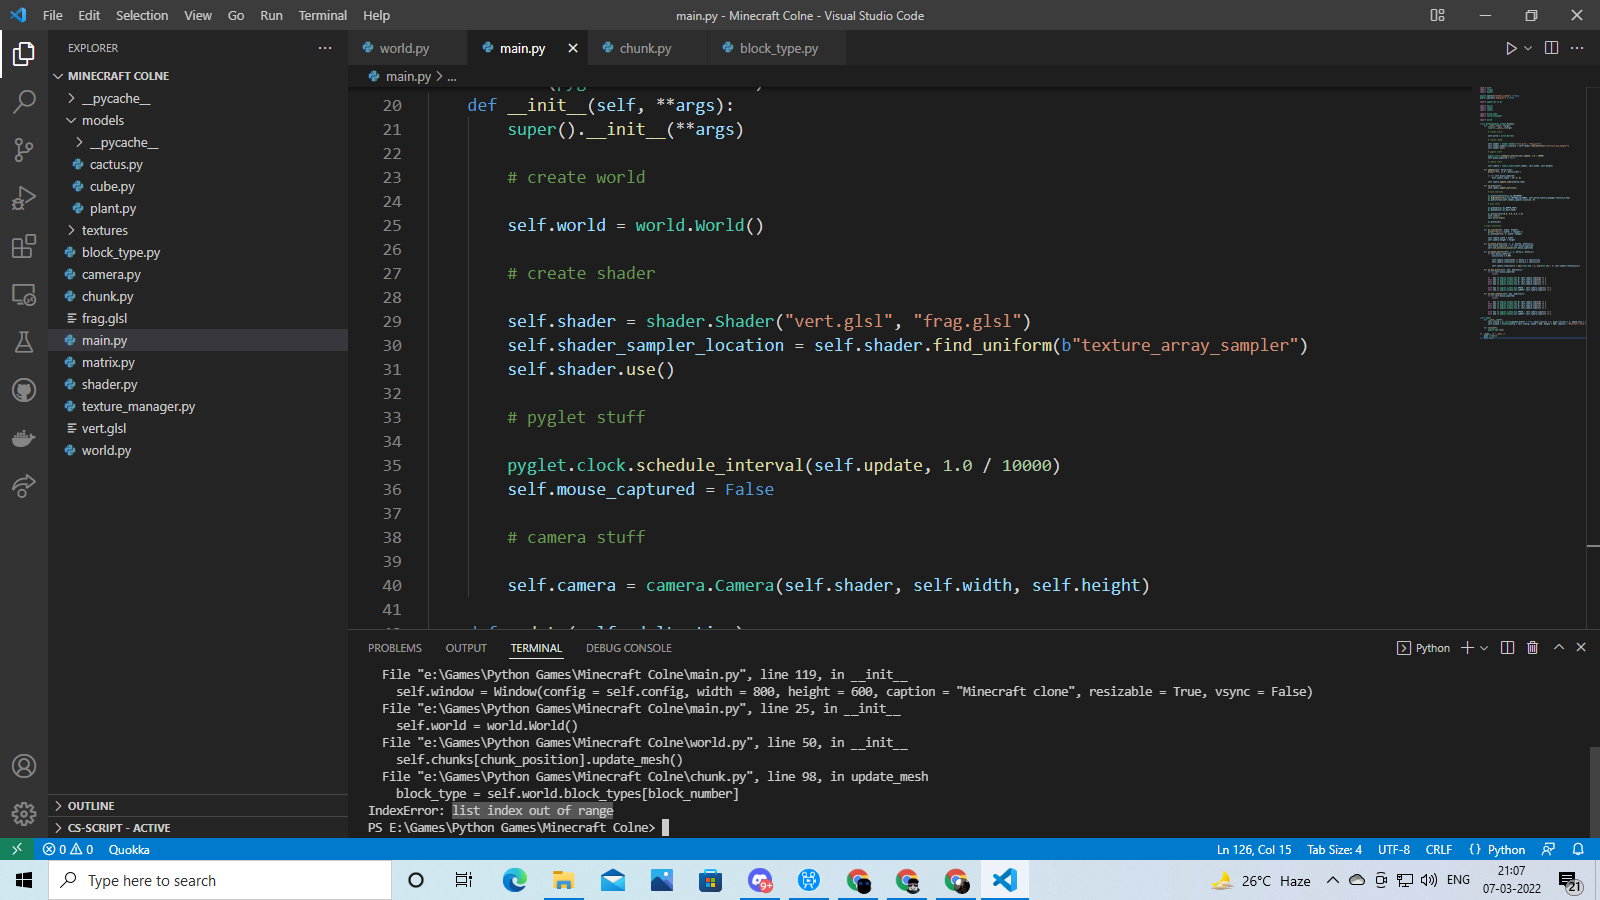Open run options dropdown beside play button
This screenshot has height=900, width=1600.
[x=1528, y=48]
